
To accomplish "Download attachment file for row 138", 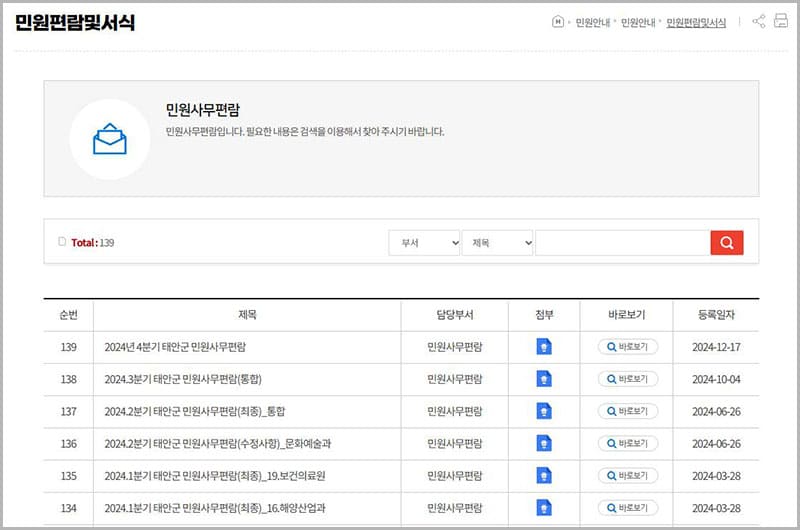I will click(544, 379).
